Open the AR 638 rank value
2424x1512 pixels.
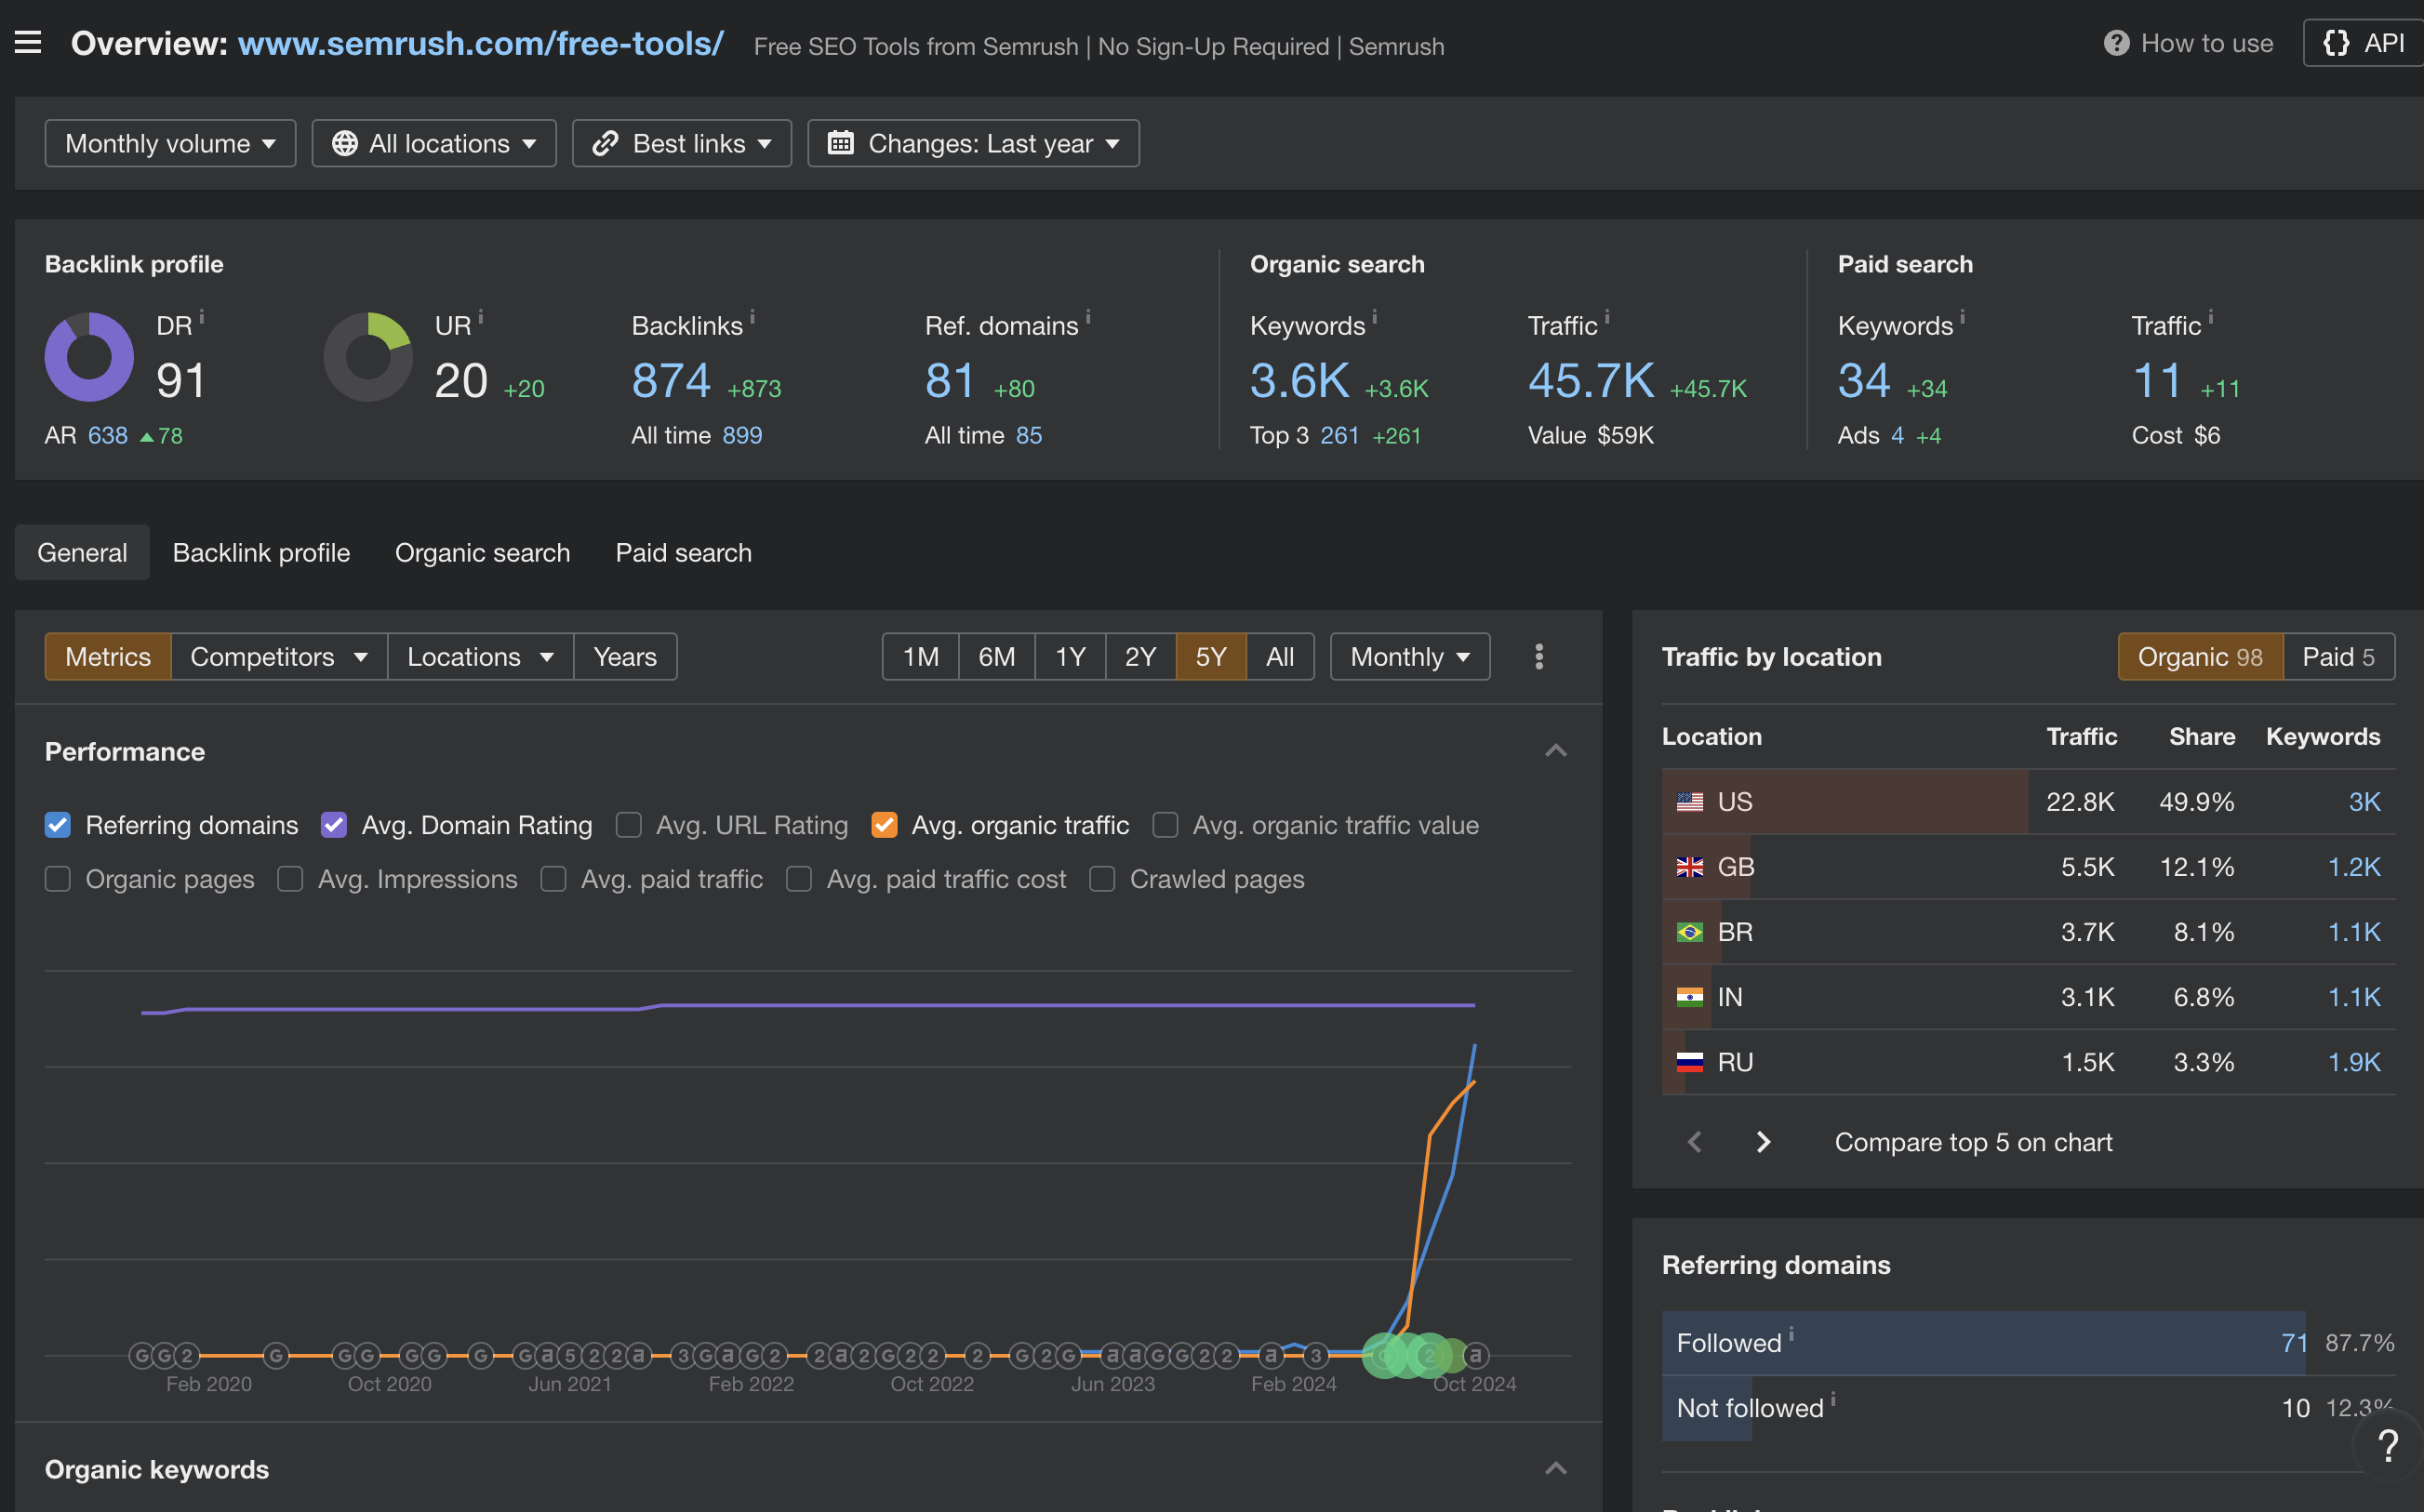point(107,436)
